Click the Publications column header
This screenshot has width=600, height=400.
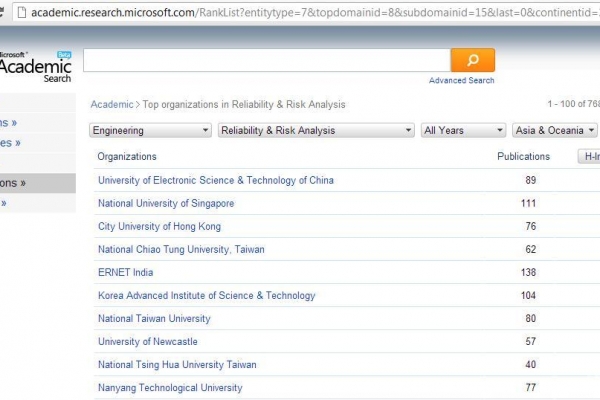point(523,157)
